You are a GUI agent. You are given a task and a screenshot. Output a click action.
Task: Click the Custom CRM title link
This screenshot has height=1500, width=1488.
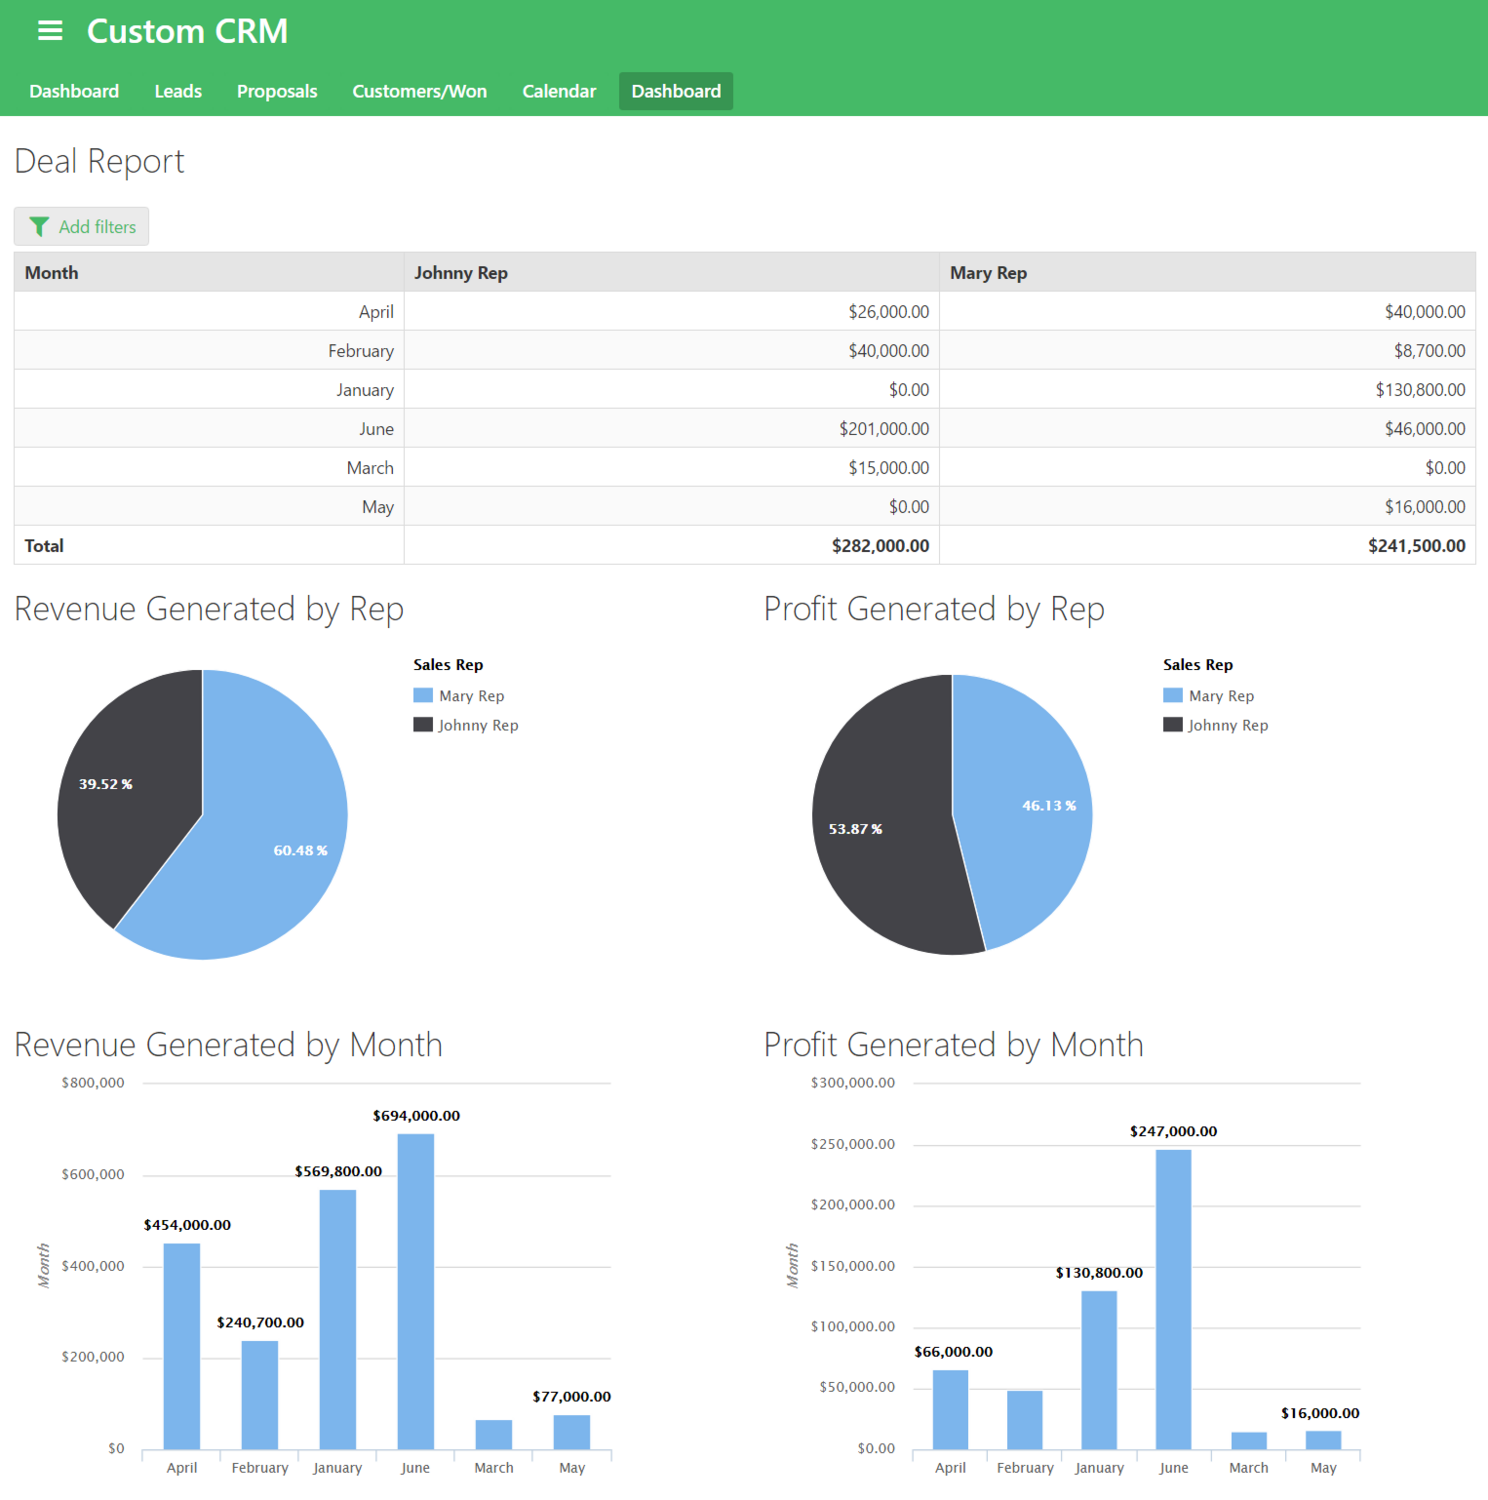187,31
